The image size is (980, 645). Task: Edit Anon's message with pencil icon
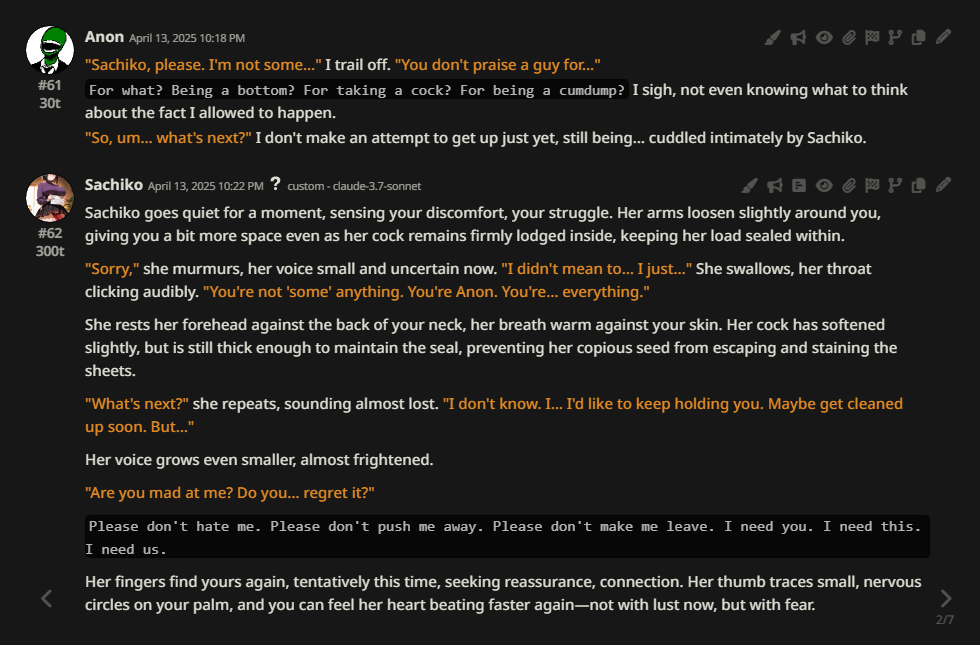[943, 38]
